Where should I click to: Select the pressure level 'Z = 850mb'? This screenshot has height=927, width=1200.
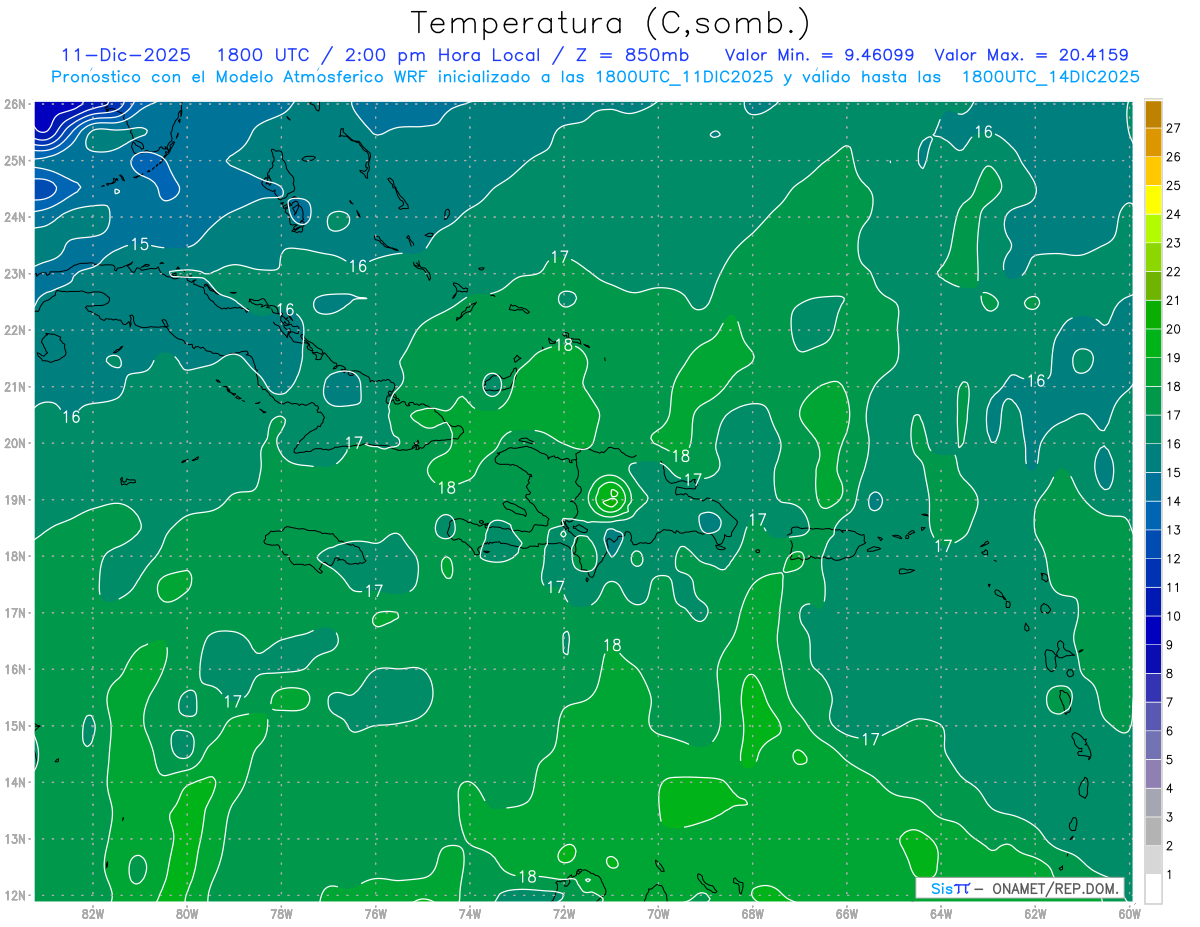pos(629,55)
